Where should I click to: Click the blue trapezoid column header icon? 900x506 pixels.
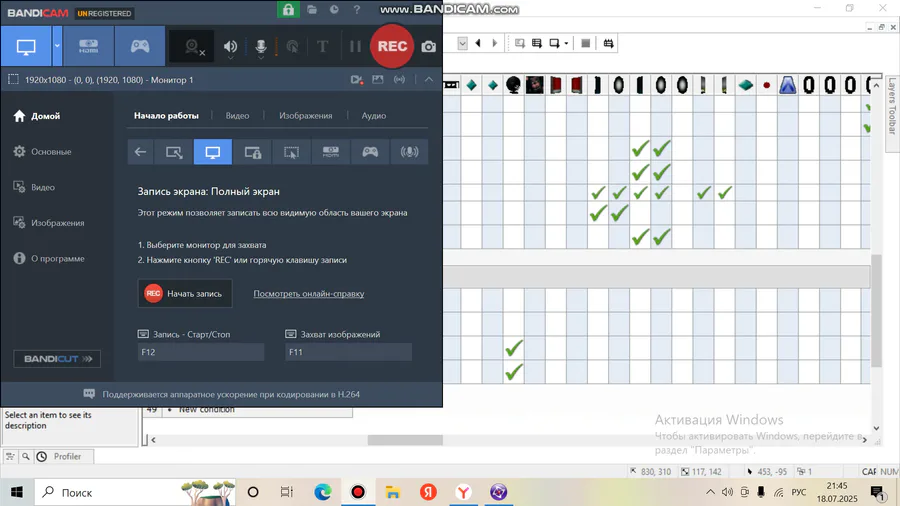(x=788, y=85)
